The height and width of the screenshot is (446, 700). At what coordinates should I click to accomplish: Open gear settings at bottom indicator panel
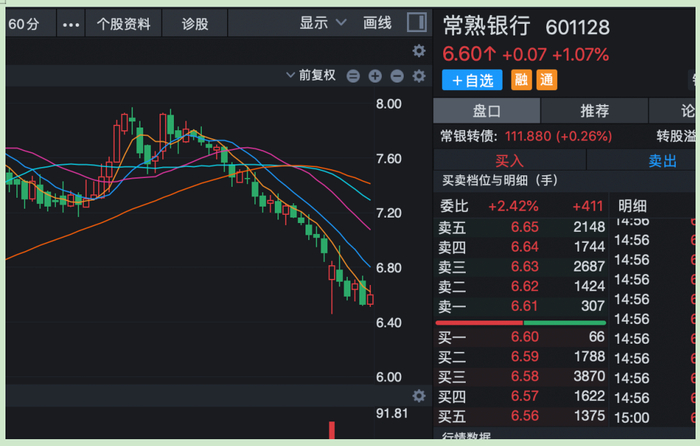coord(419,397)
